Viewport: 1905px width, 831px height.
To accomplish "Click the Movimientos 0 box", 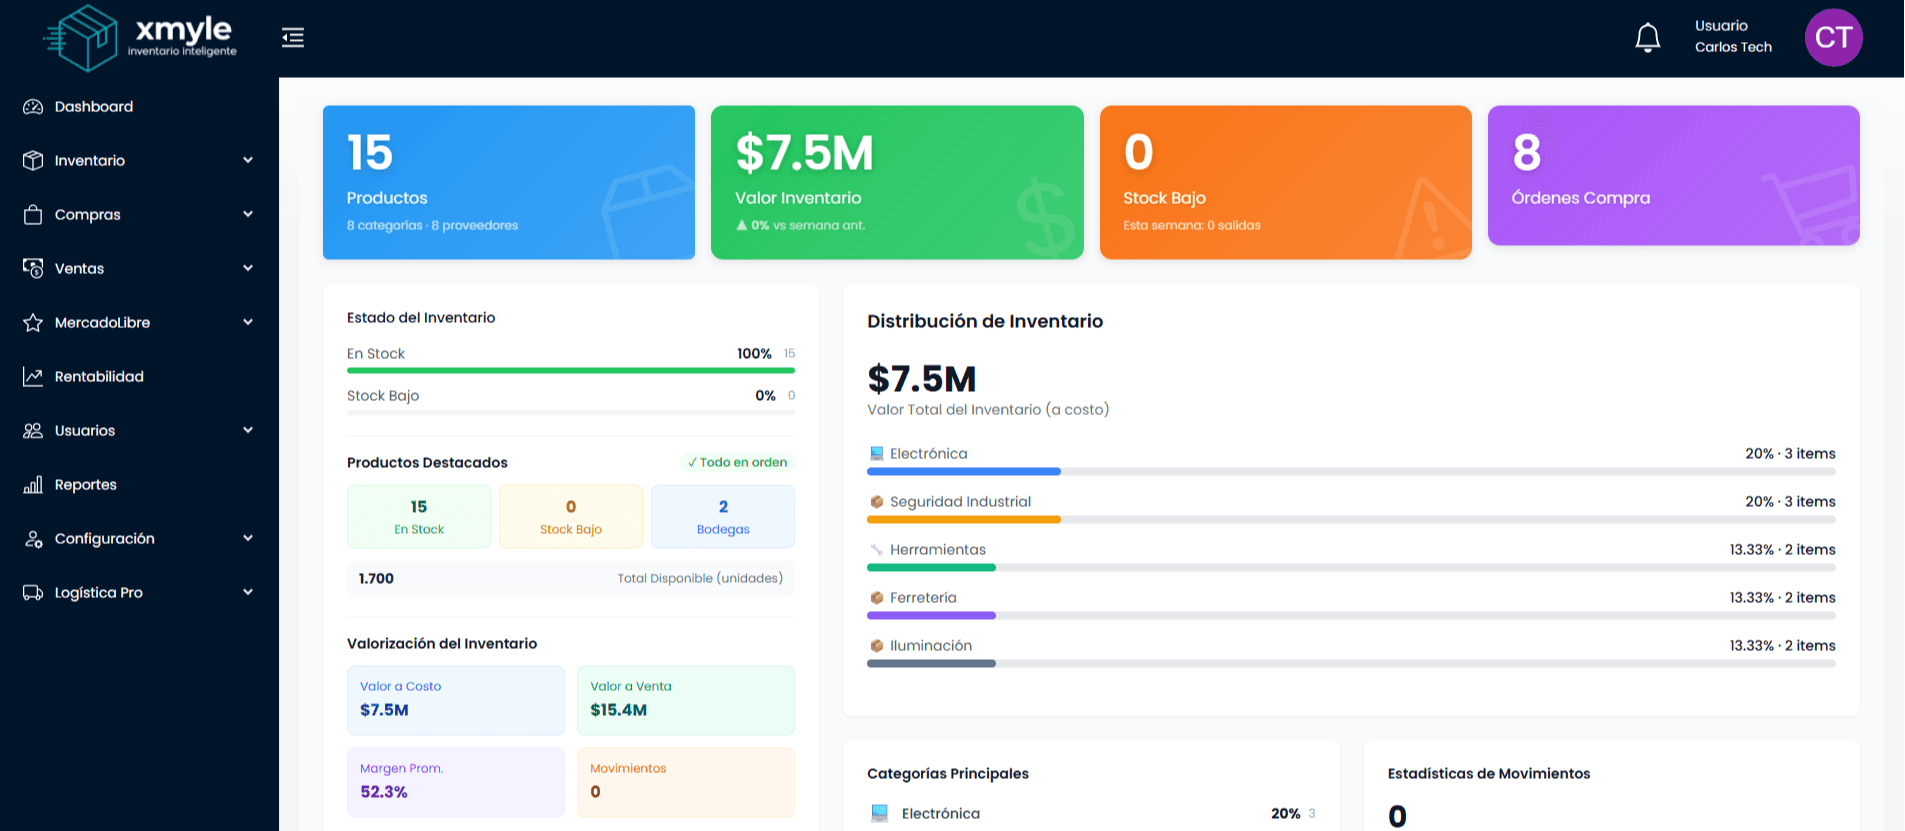I will [x=686, y=783].
